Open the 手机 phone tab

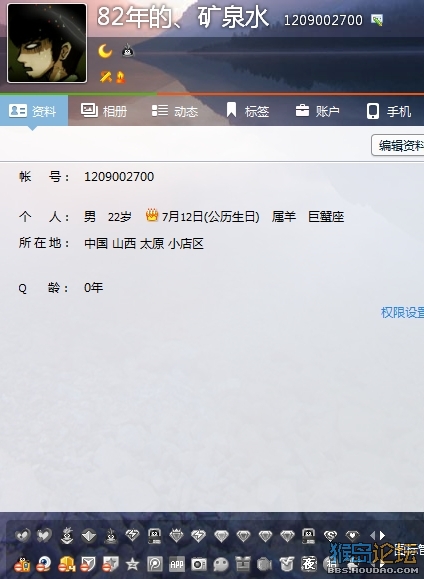(x=389, y=111)
